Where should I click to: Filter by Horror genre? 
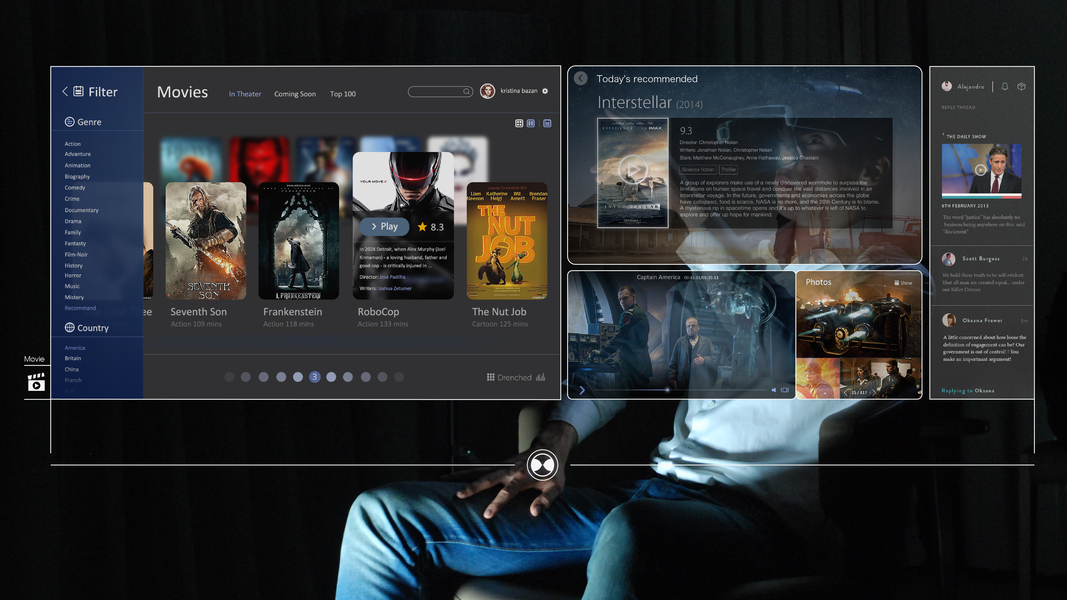pos(73,276)
